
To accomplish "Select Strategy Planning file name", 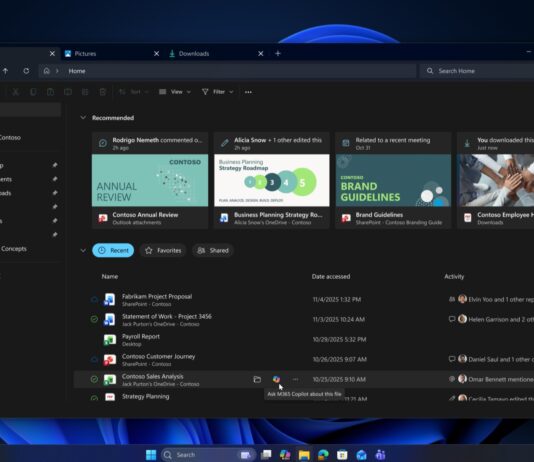I will click(x=145, y=396).
